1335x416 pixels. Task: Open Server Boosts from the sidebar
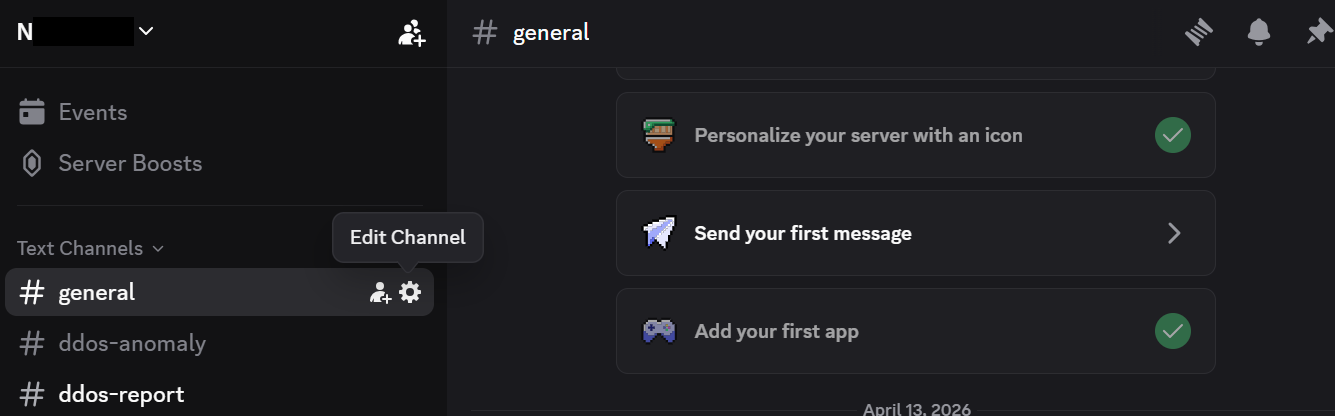click(x=130, y=163)
